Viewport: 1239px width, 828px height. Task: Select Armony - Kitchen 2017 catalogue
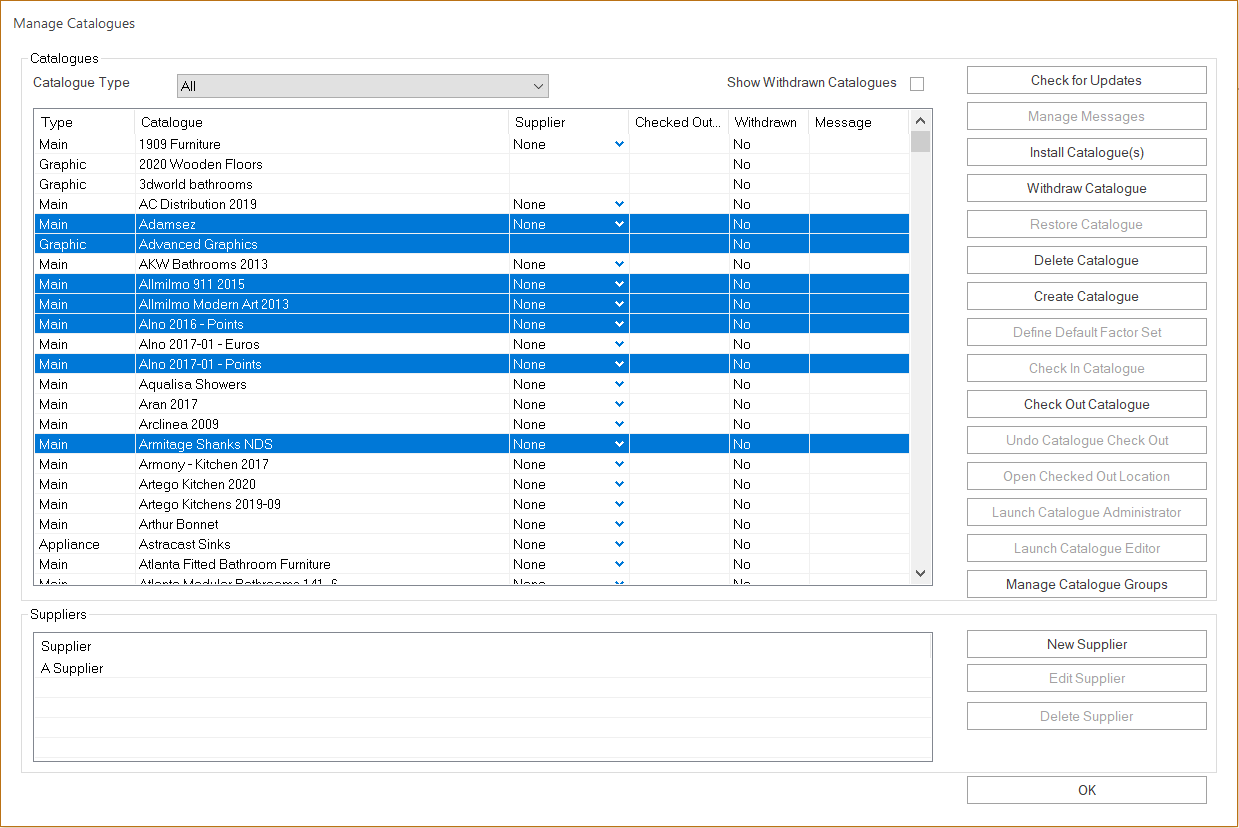(x=472, y=464)
